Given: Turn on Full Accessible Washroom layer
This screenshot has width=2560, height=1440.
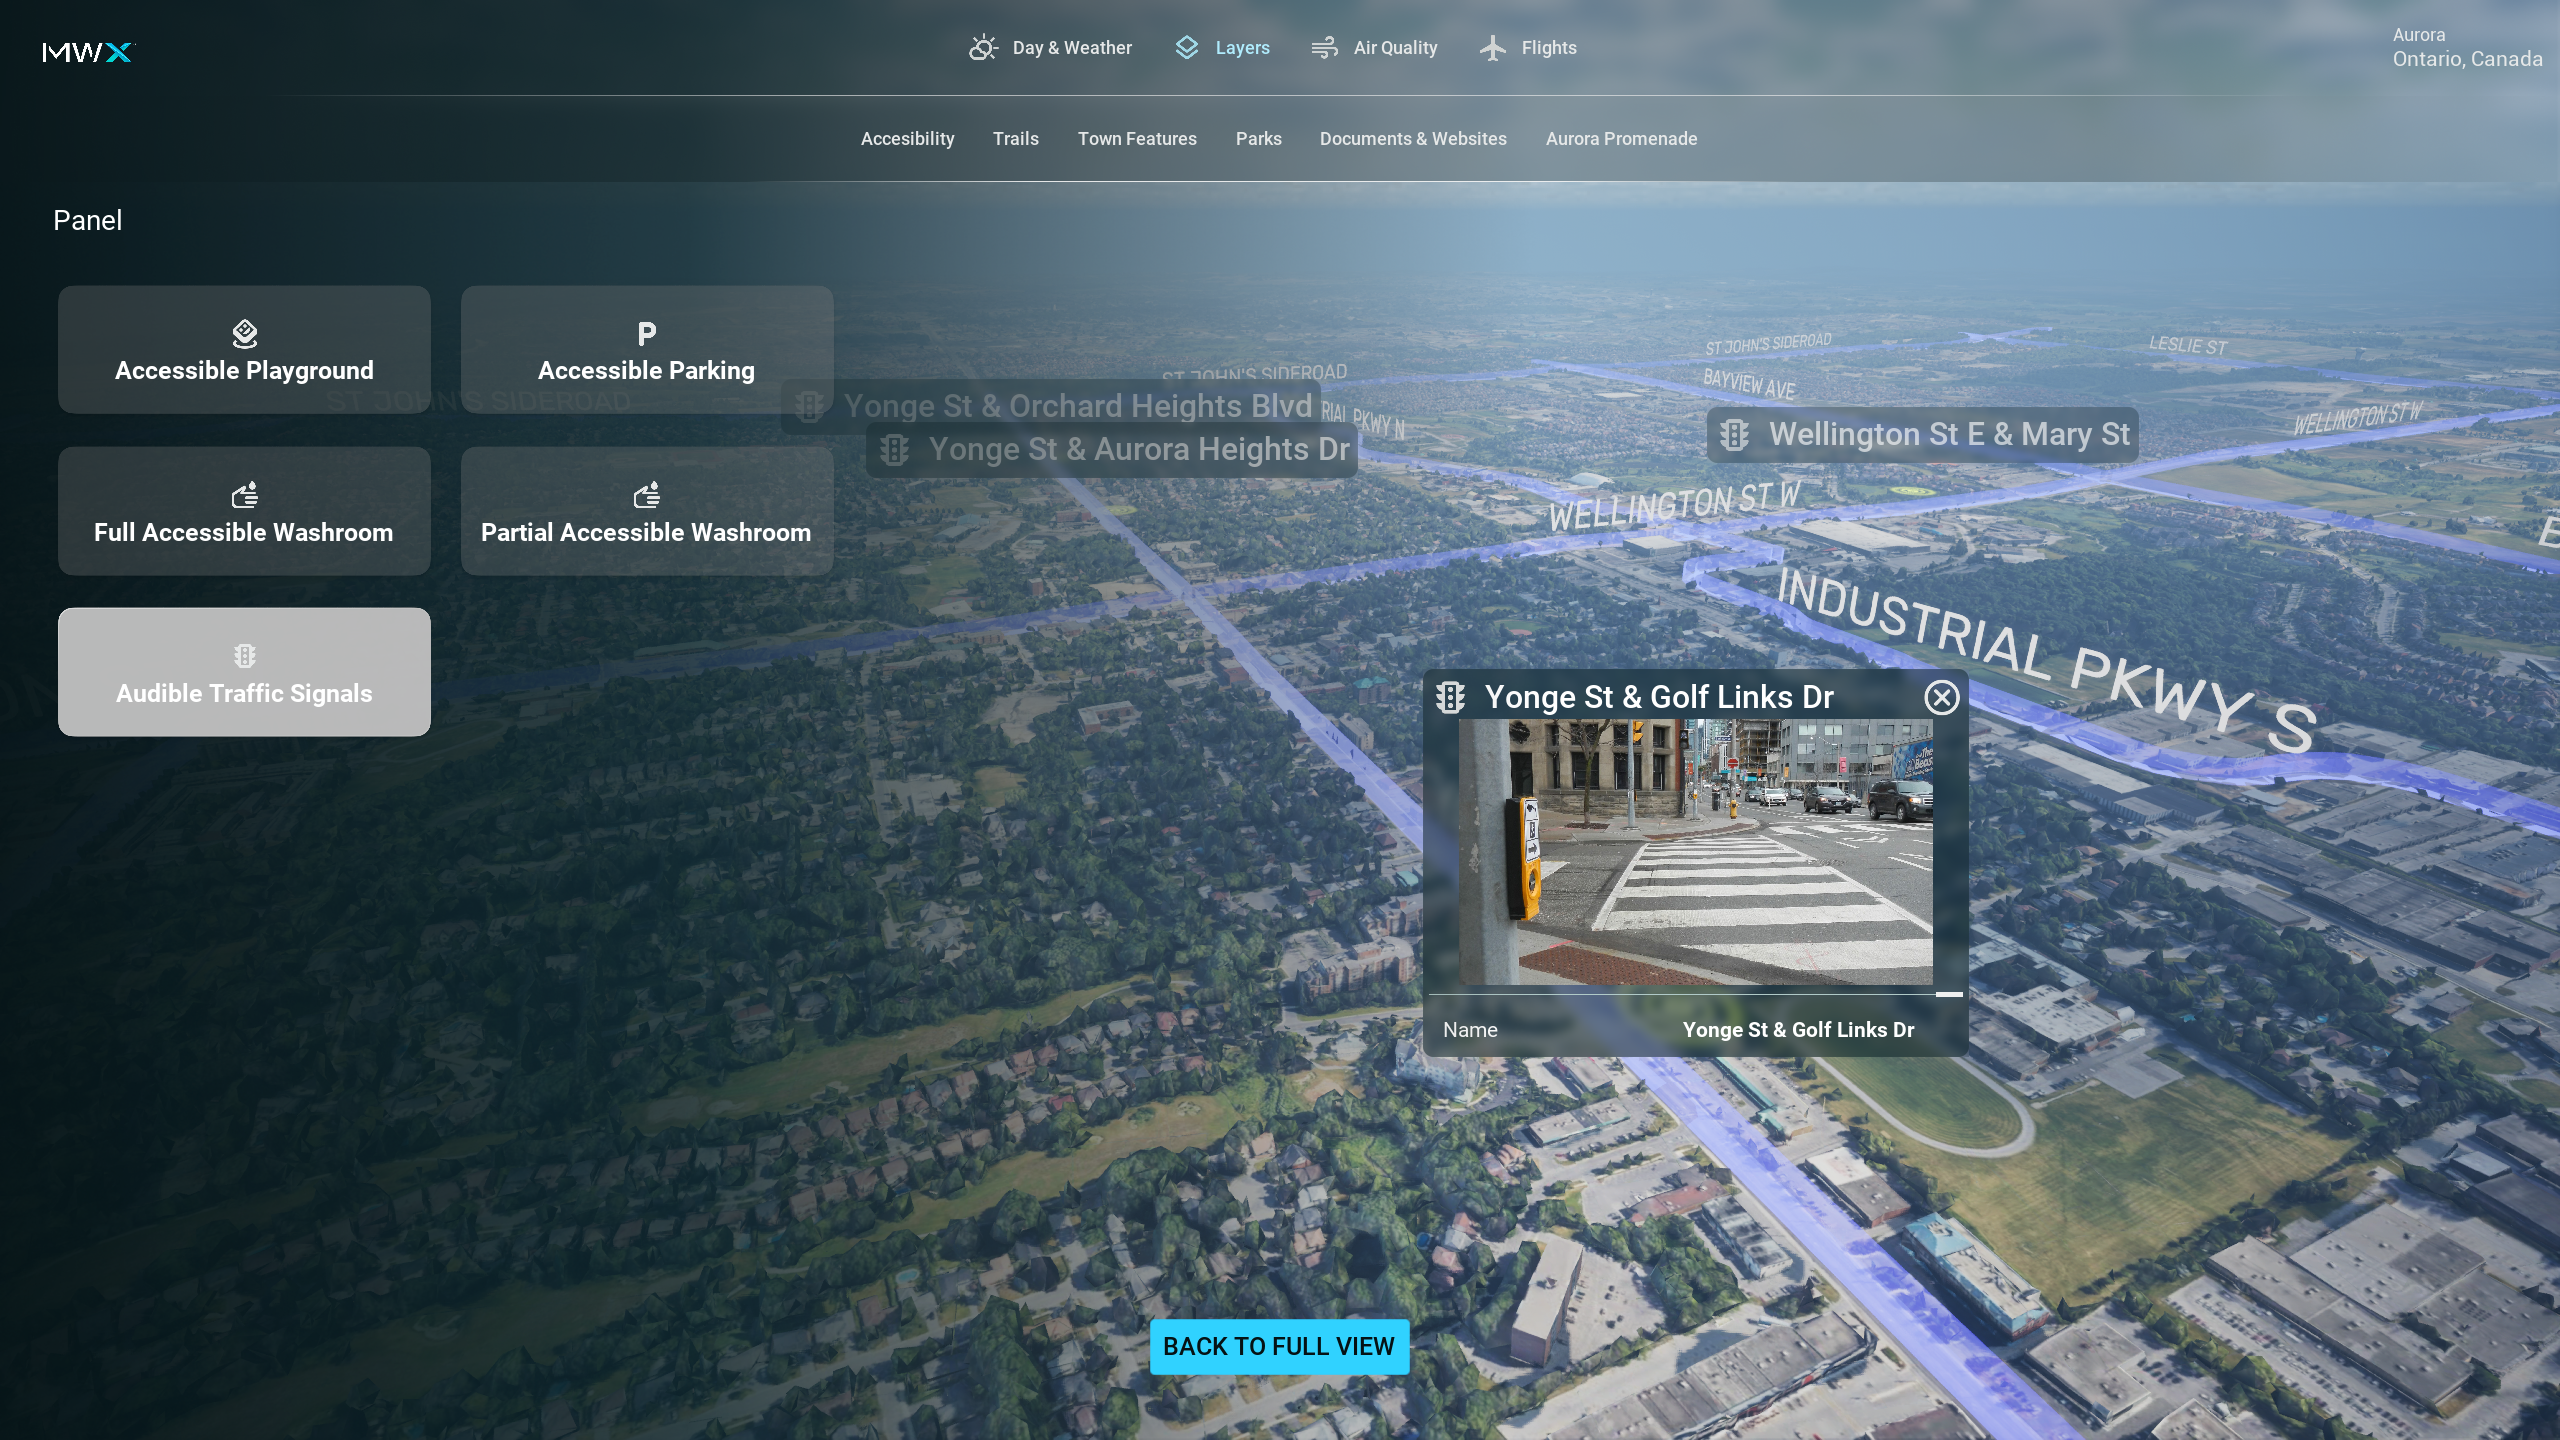Looking at the screenshot, I should [244, 511].
